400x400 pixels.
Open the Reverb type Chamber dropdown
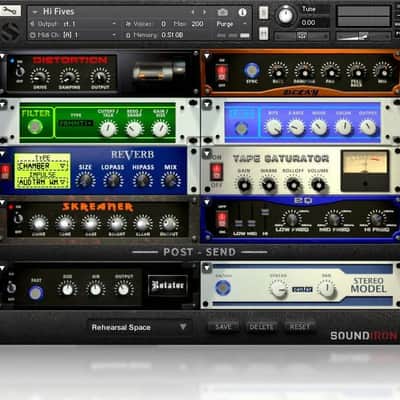click(x=42, y=166)
